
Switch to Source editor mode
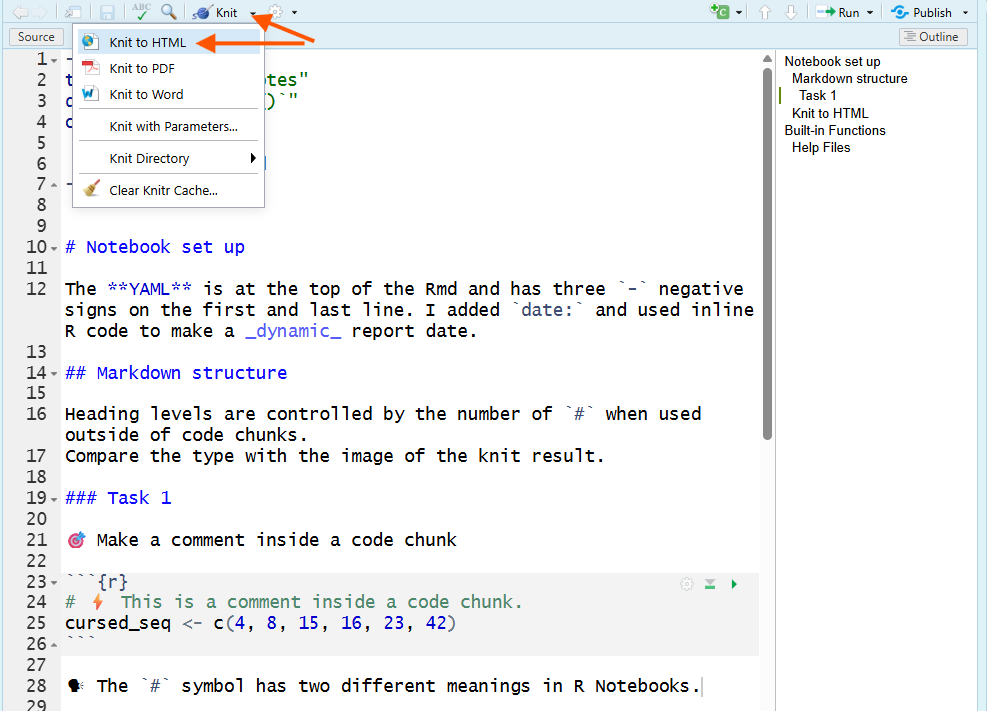36,37
